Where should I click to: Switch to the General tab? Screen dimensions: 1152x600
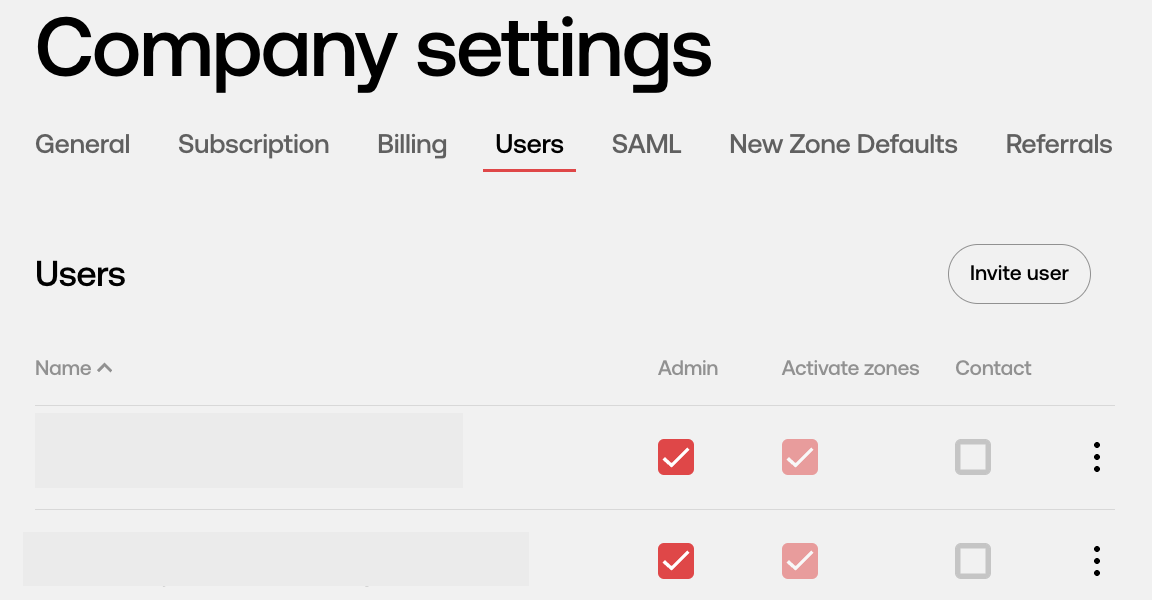point(82,144)
